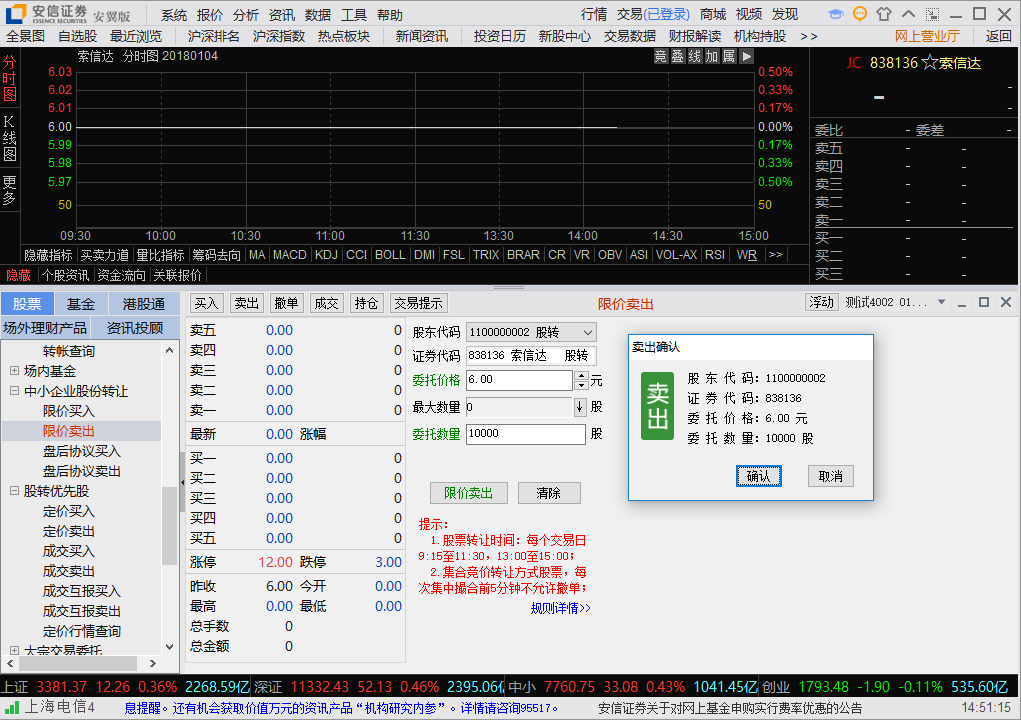This screenshot has width=1021, height=720.
Task: Click the 证券代码 input field
Action: [531, 355]
